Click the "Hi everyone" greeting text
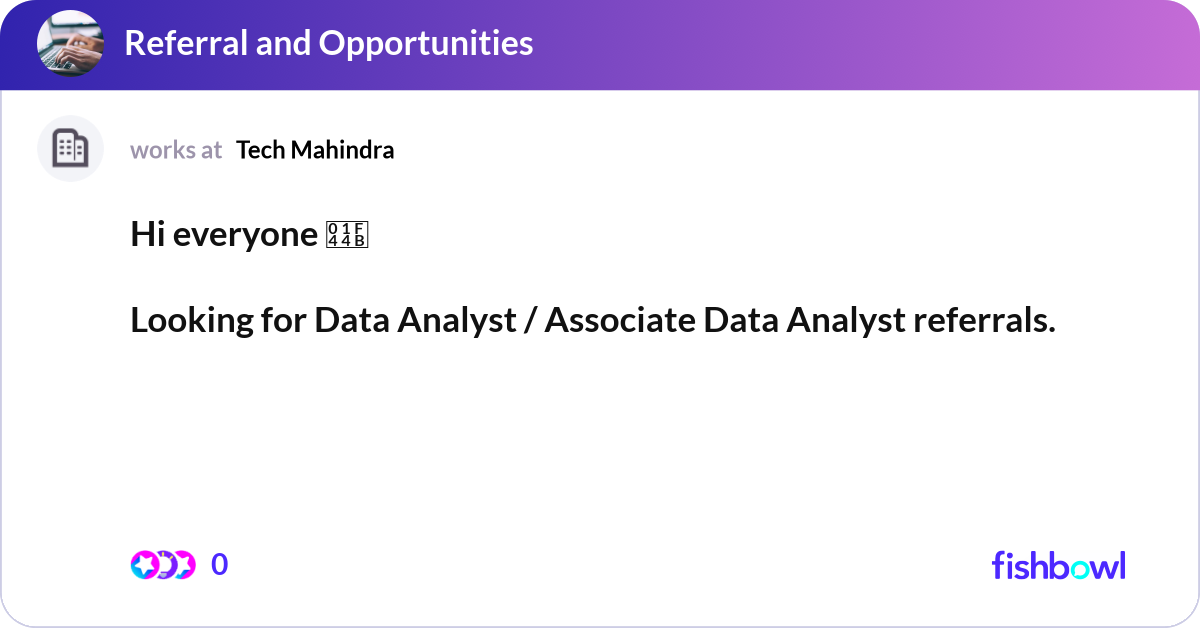The image size is (1200, 628). tap(223, 235)
